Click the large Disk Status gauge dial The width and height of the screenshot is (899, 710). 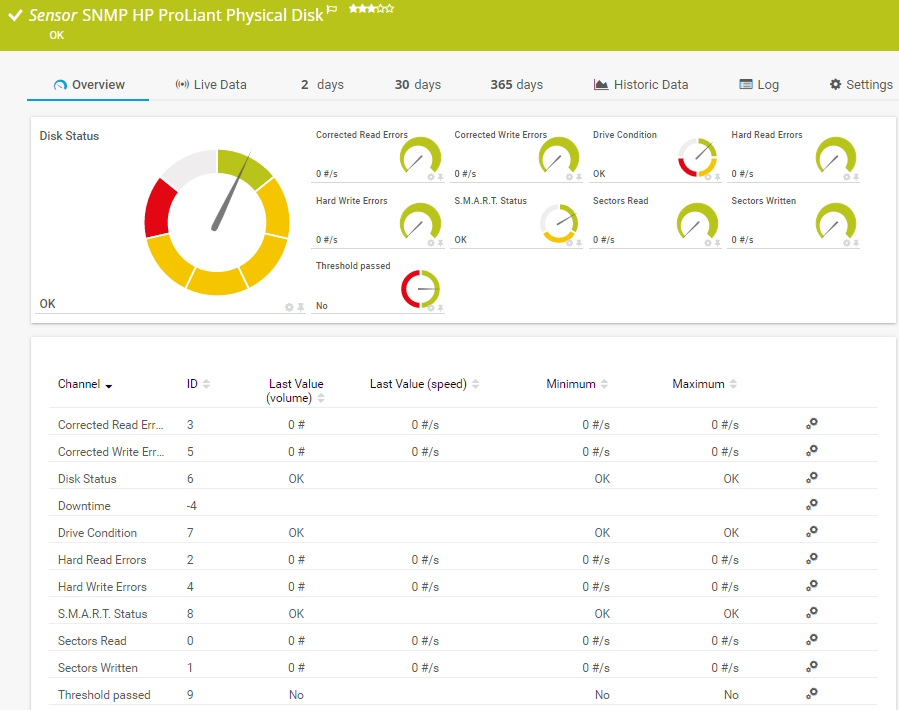click(217, 223)
